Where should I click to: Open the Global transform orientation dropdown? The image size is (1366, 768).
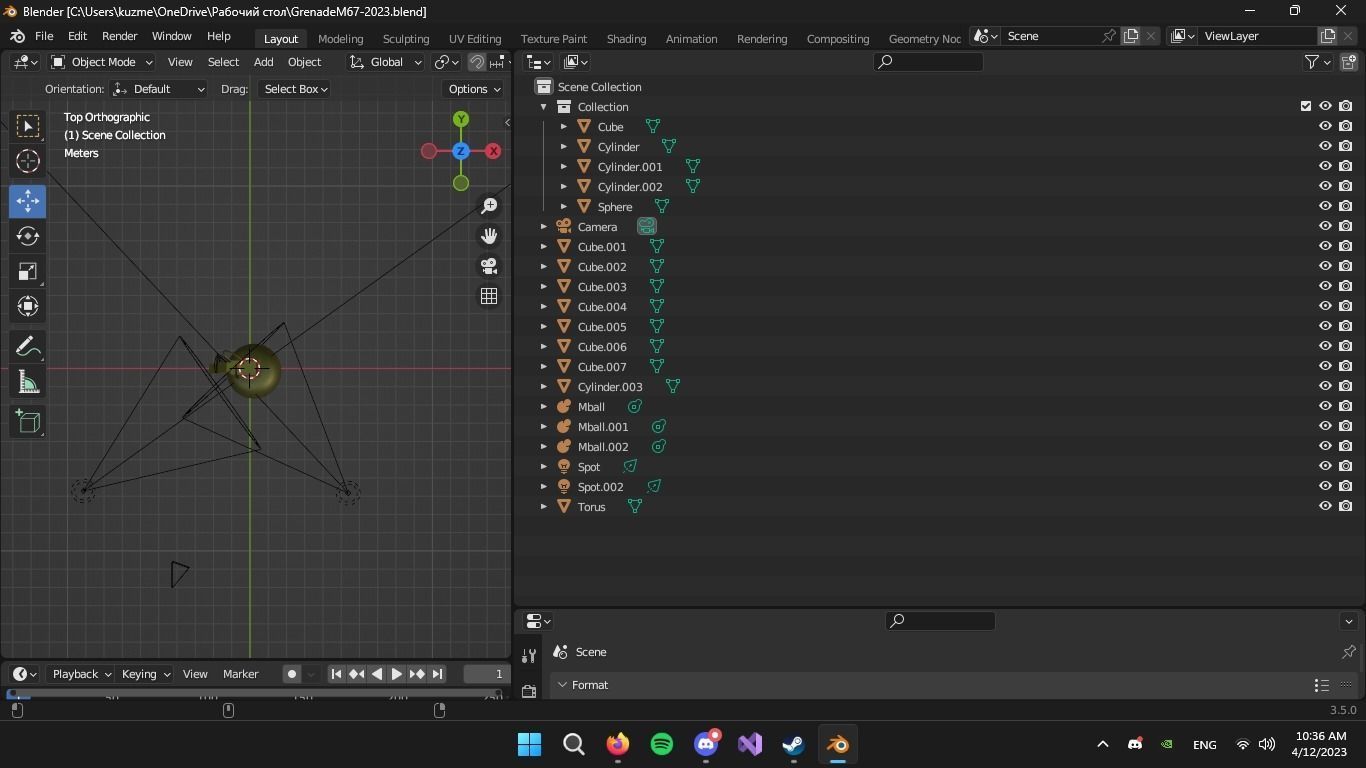pyautogui.click(x=385, y=62)
